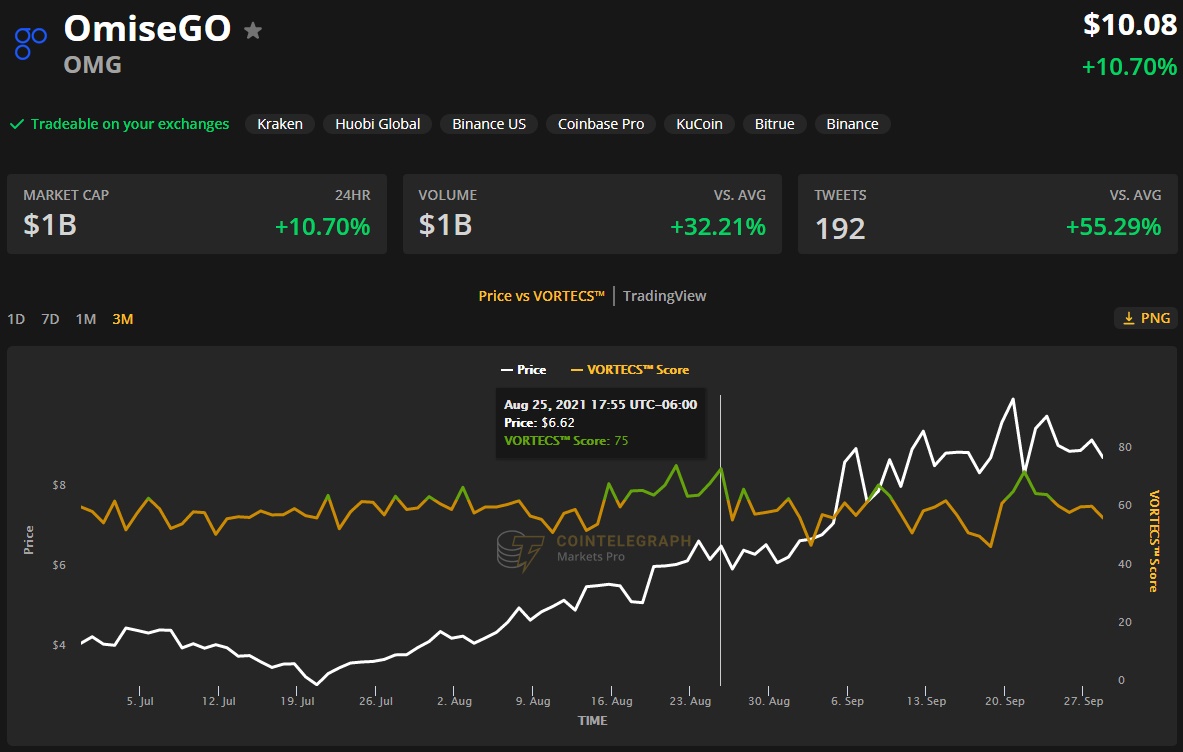Click the +10.70% change under the price

(x=1129, y=66)
